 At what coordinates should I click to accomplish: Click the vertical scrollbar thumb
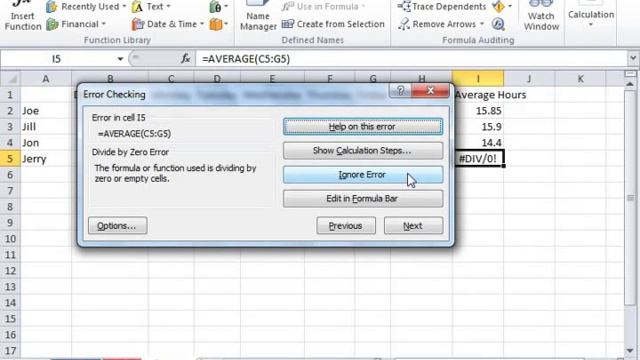(x=631, y=198)
